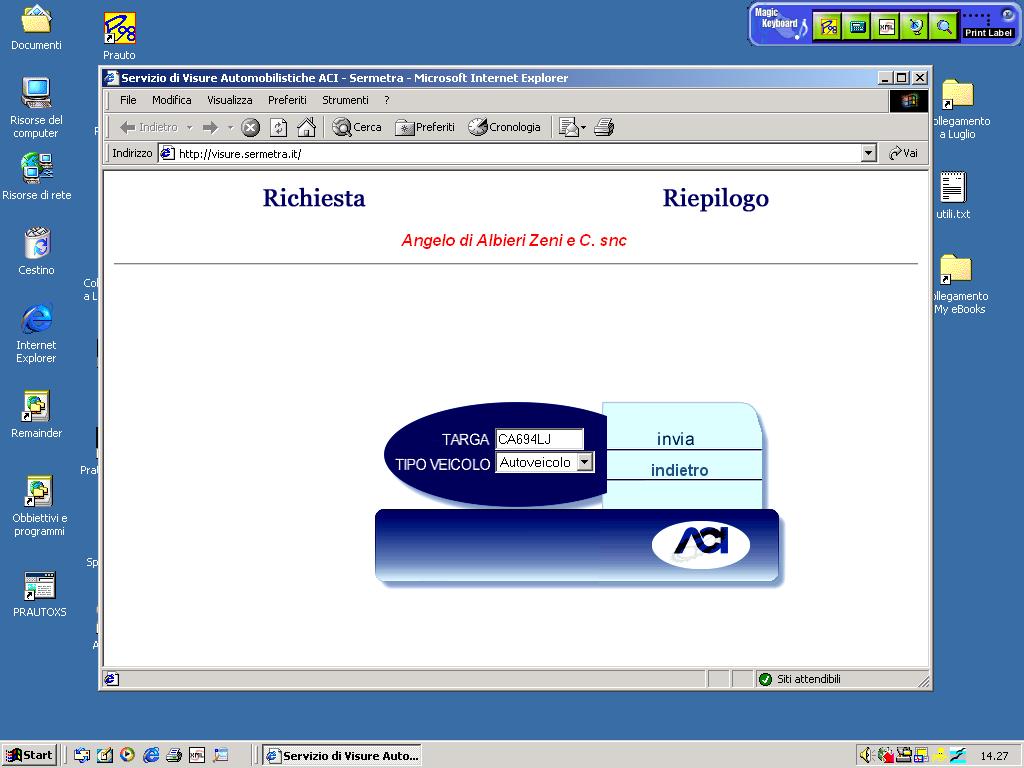Click the ACI logo on the form
Image resolution: width=1024 pixels, height=768 pixels.
coord(701,543)
